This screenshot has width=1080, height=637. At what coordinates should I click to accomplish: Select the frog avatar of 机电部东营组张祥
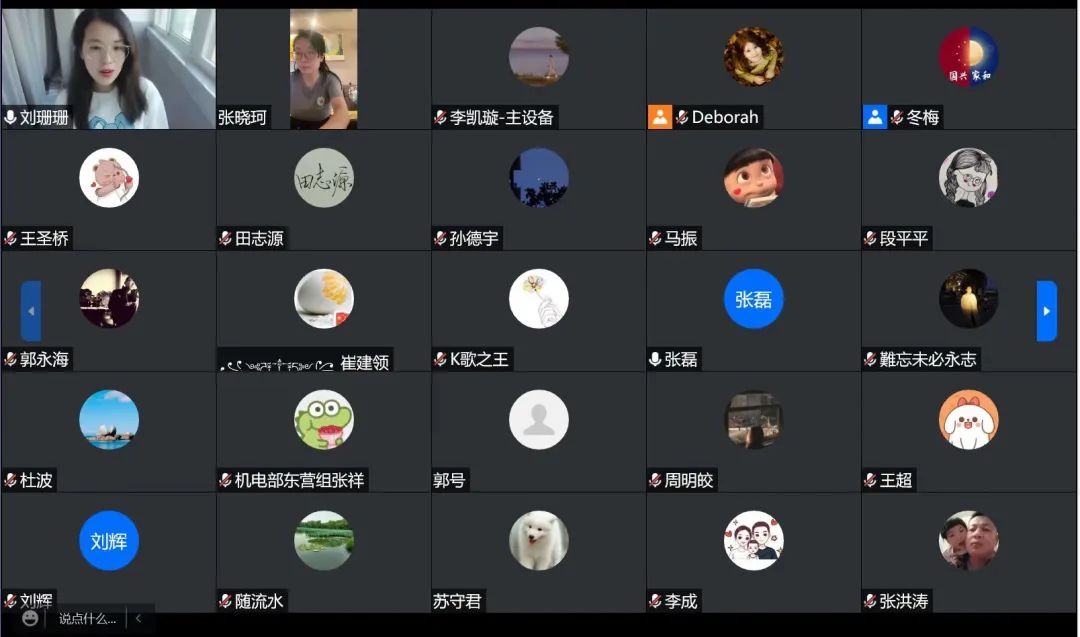click(324, 419)
